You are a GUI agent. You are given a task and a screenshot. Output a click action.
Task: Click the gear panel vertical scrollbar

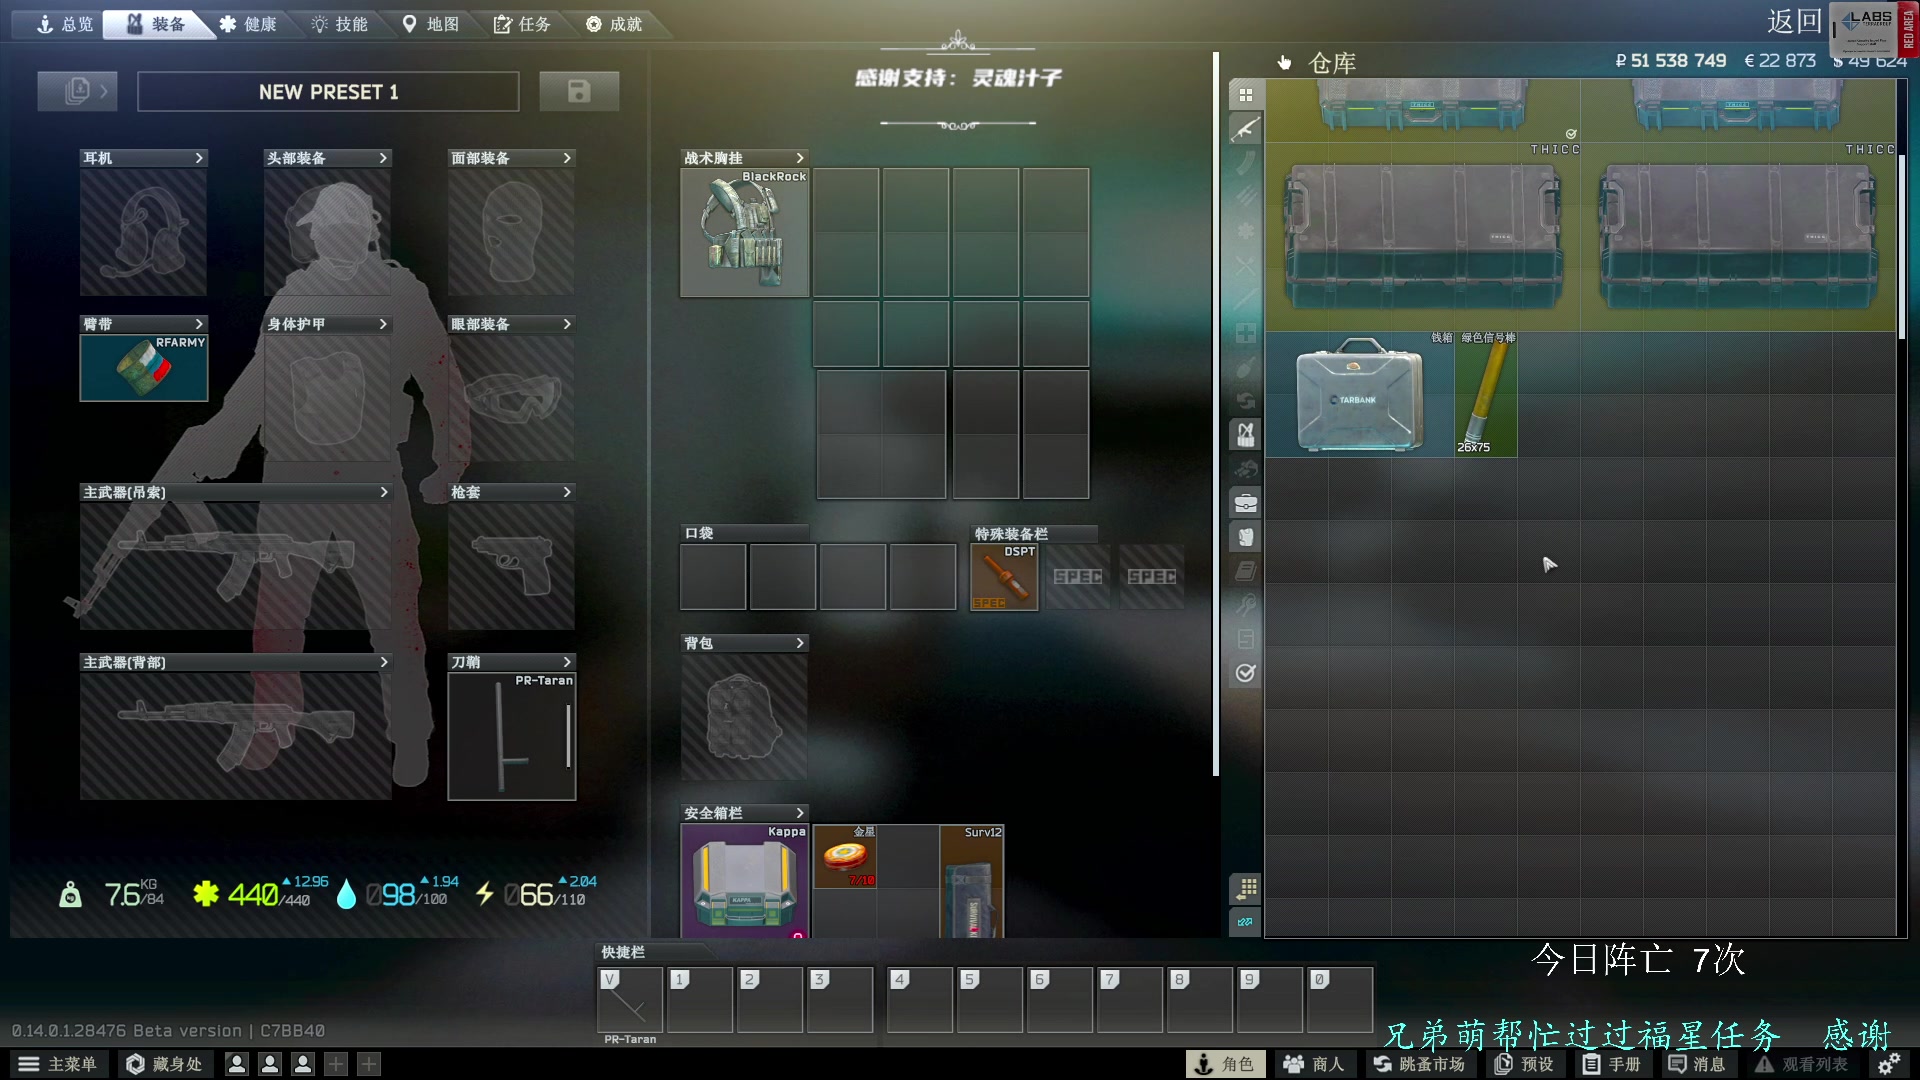(1216, 414)
